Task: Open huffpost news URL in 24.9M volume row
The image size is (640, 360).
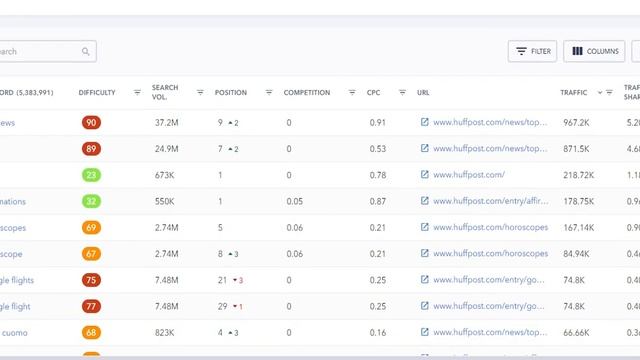Action: pos(490,149)
